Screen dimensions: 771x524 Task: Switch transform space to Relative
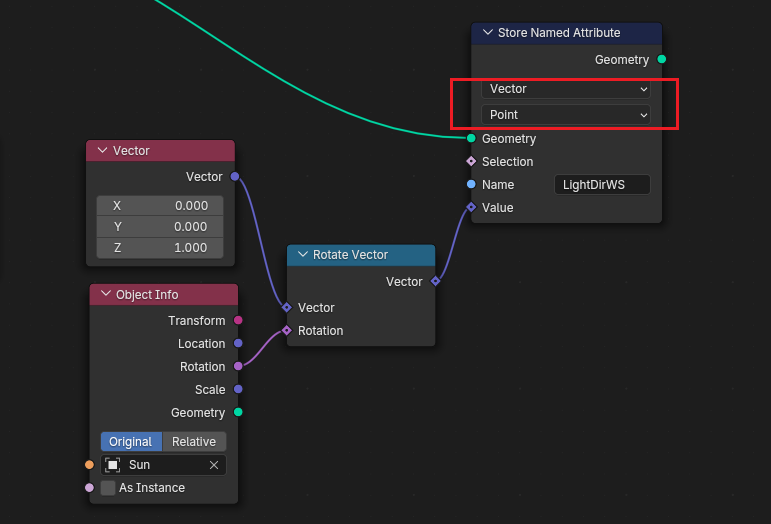[x=194, y=442]
